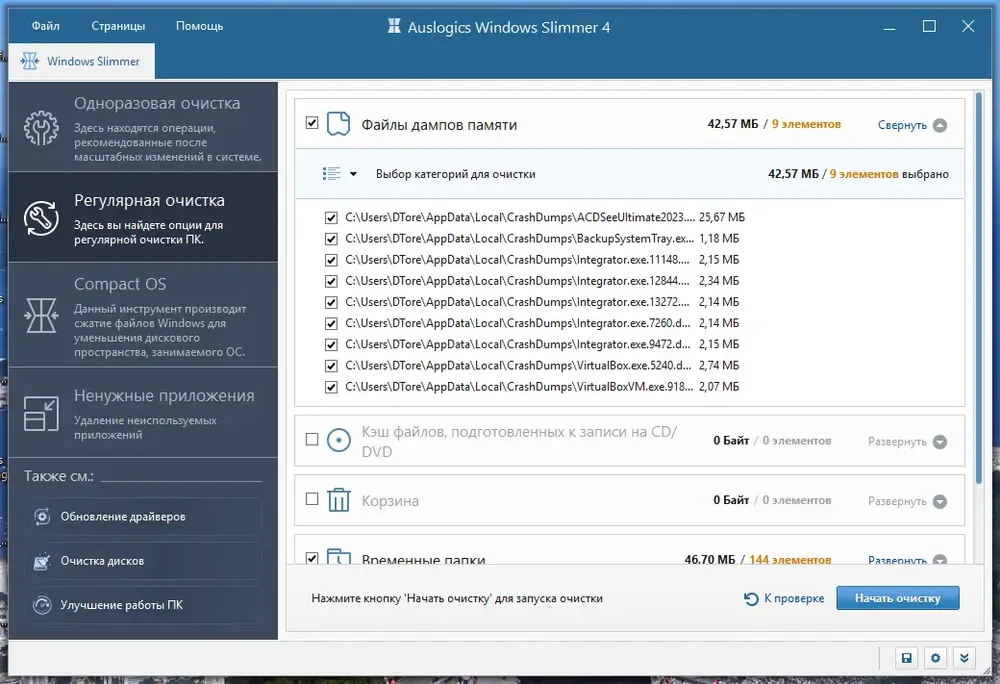Open the Файл menu
The image size is (1000, 684).
click(x=46, y=26)
